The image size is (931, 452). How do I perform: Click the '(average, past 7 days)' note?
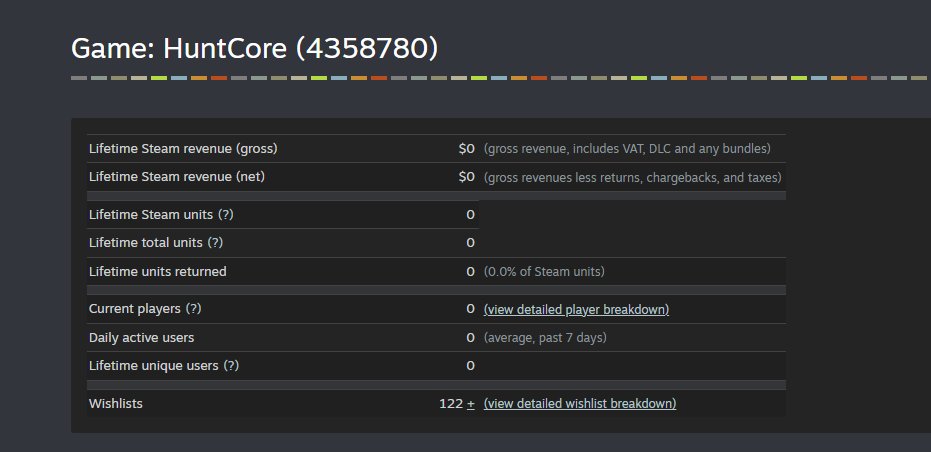pos(545,337)
